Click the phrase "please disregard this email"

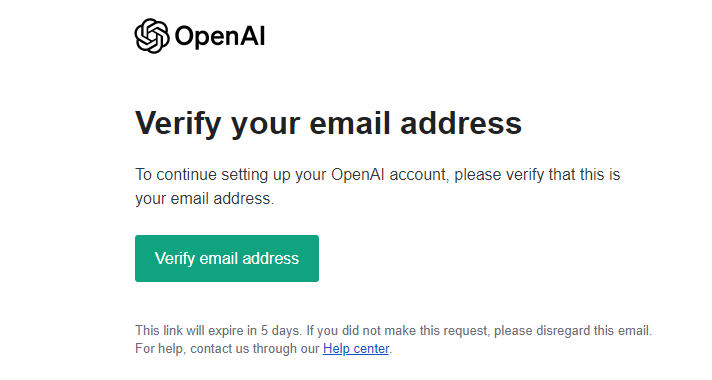[x=571, y=331]
